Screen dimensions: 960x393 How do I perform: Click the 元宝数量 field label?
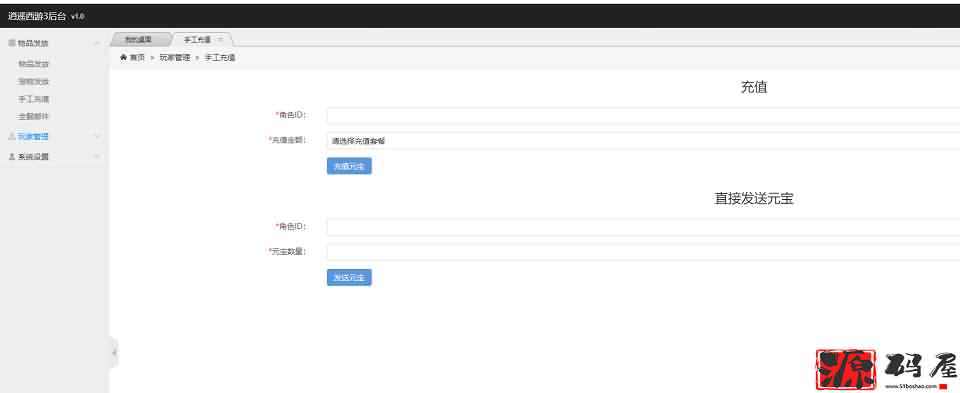tap(288, 252)
